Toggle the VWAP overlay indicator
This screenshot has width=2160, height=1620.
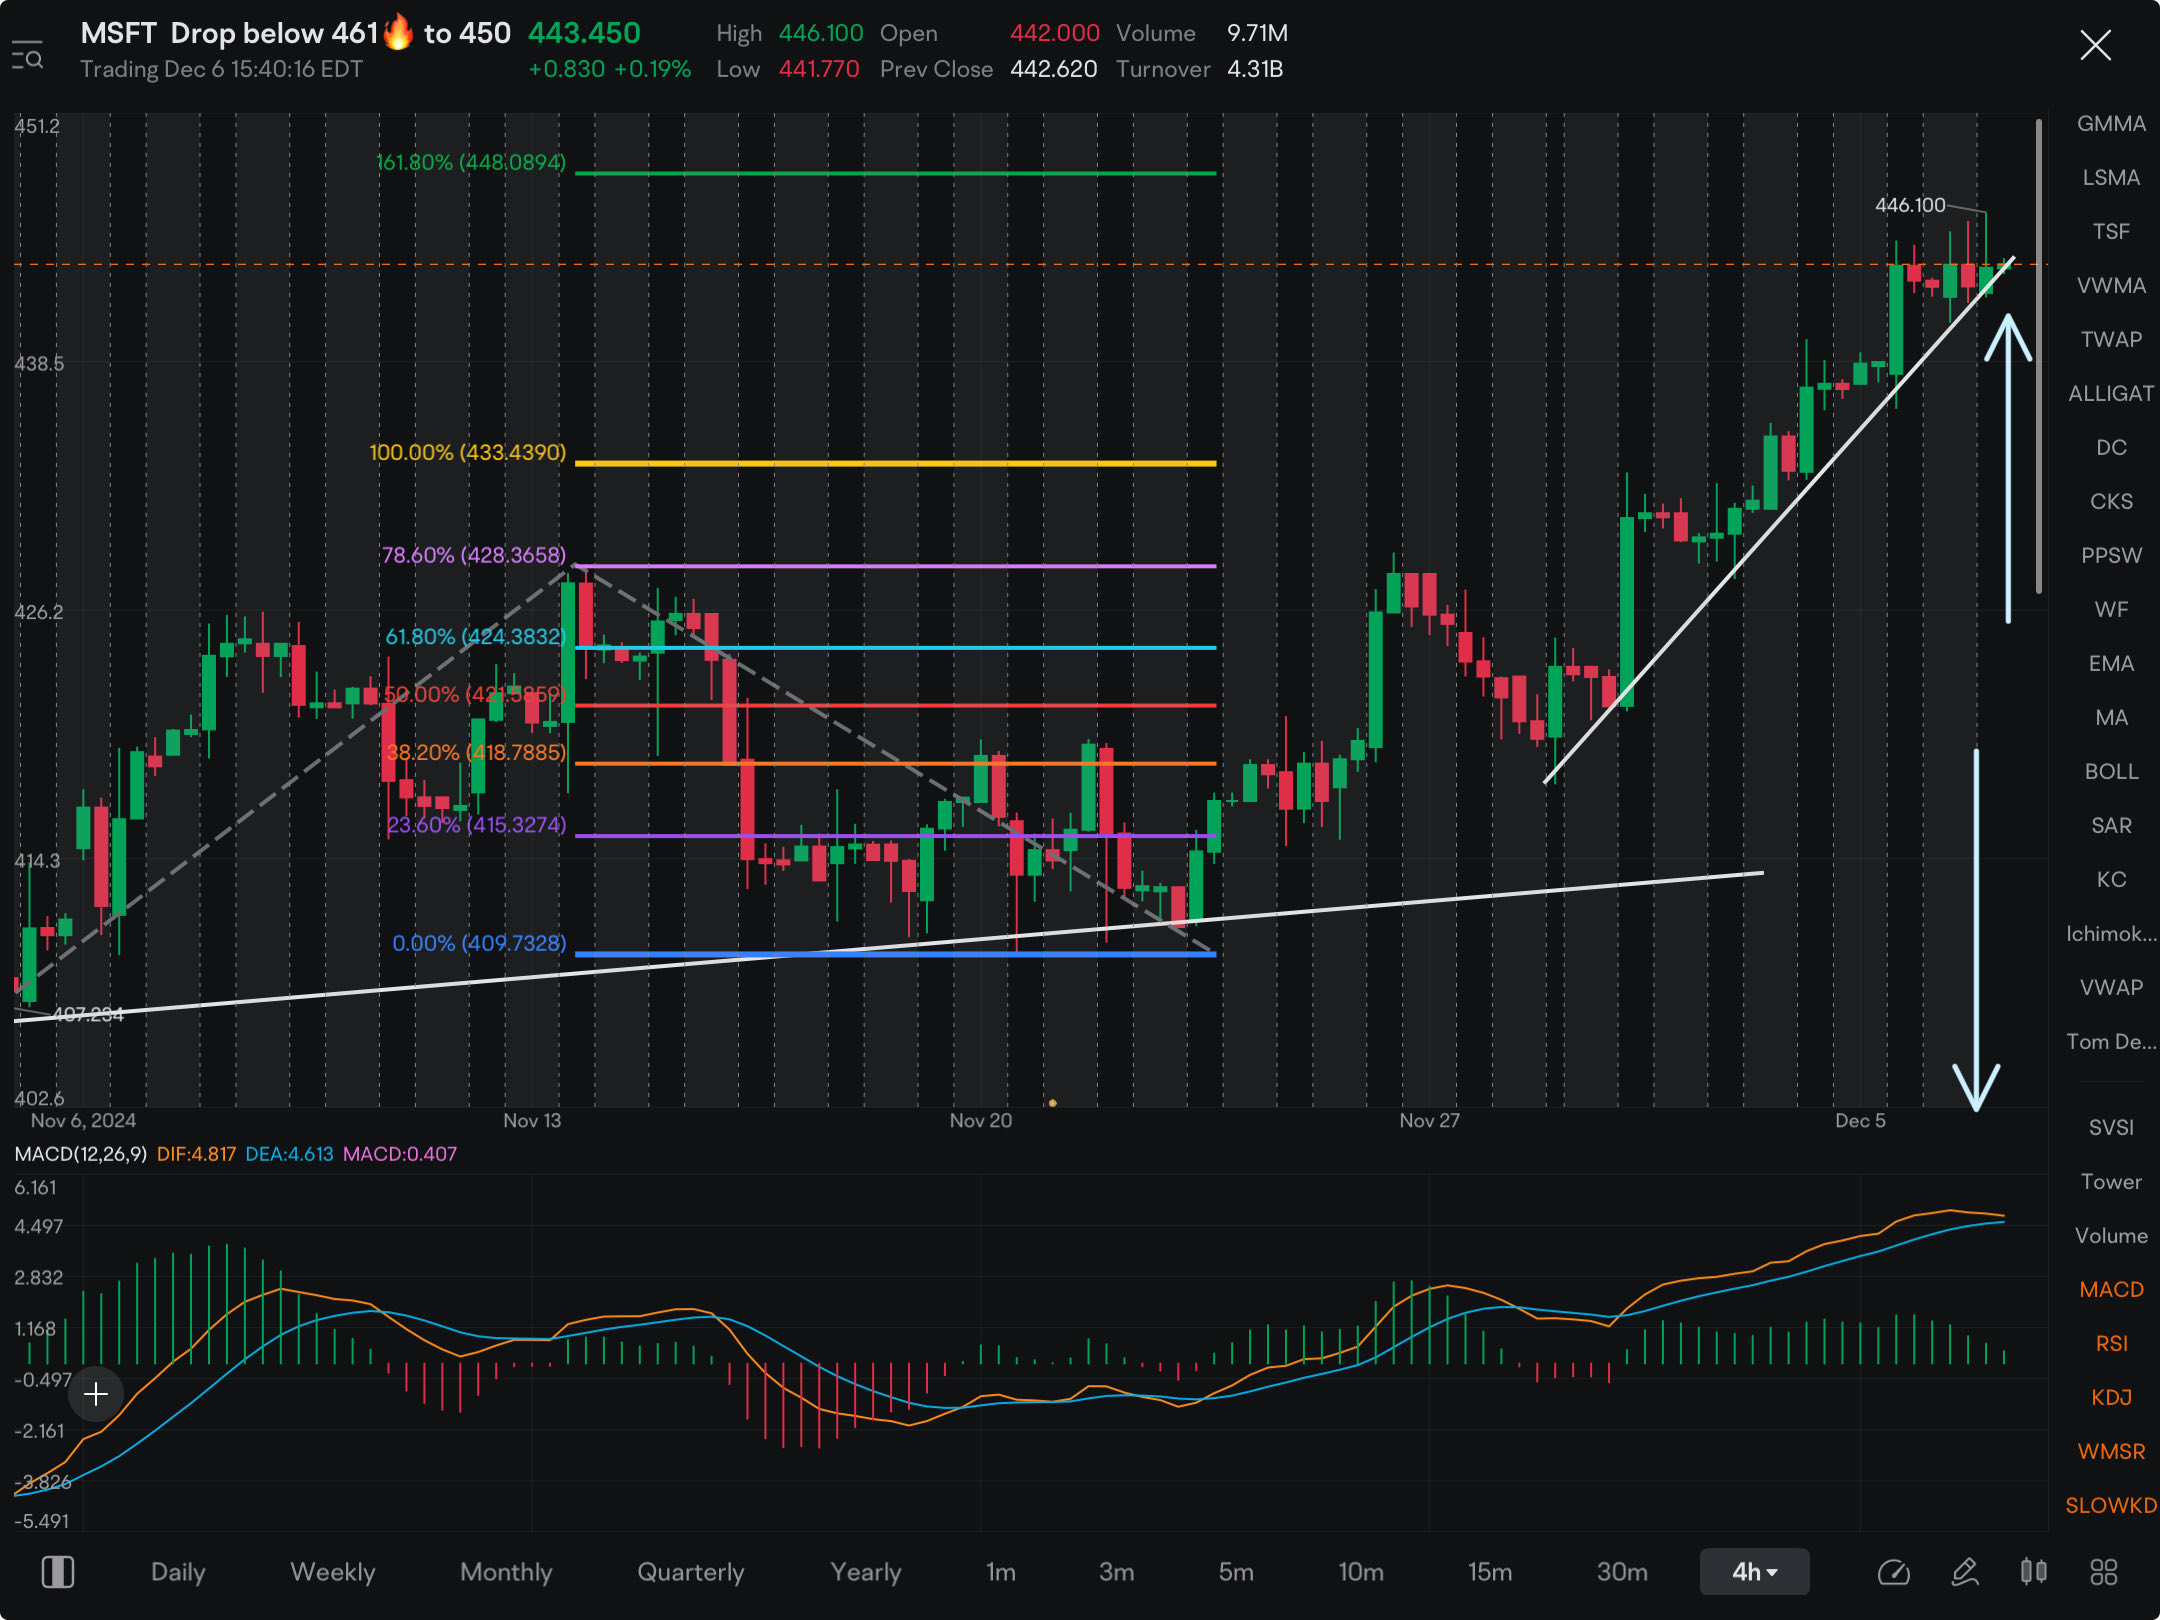click(x=2111, y=988)
